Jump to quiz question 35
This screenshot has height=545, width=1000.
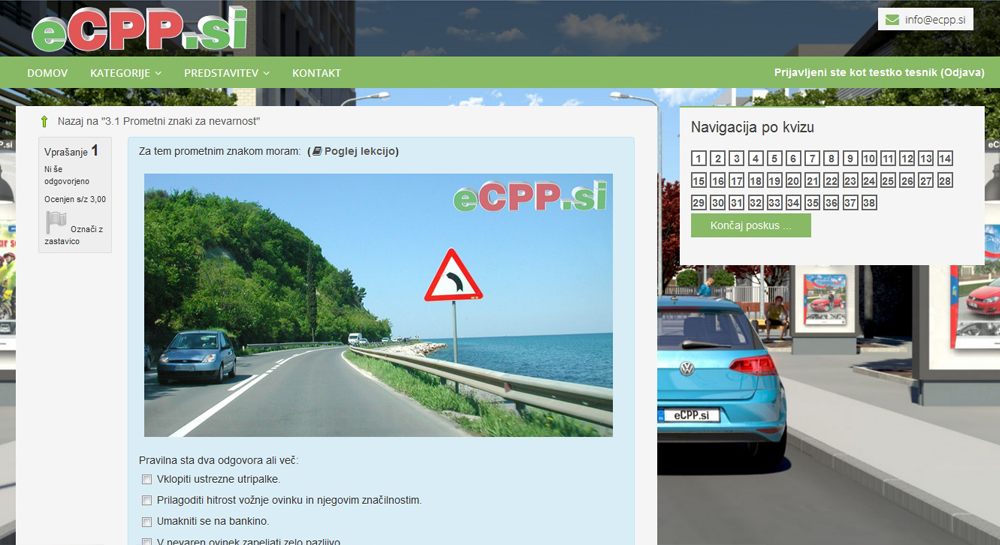pyautogui.click(x=812, y=203)
